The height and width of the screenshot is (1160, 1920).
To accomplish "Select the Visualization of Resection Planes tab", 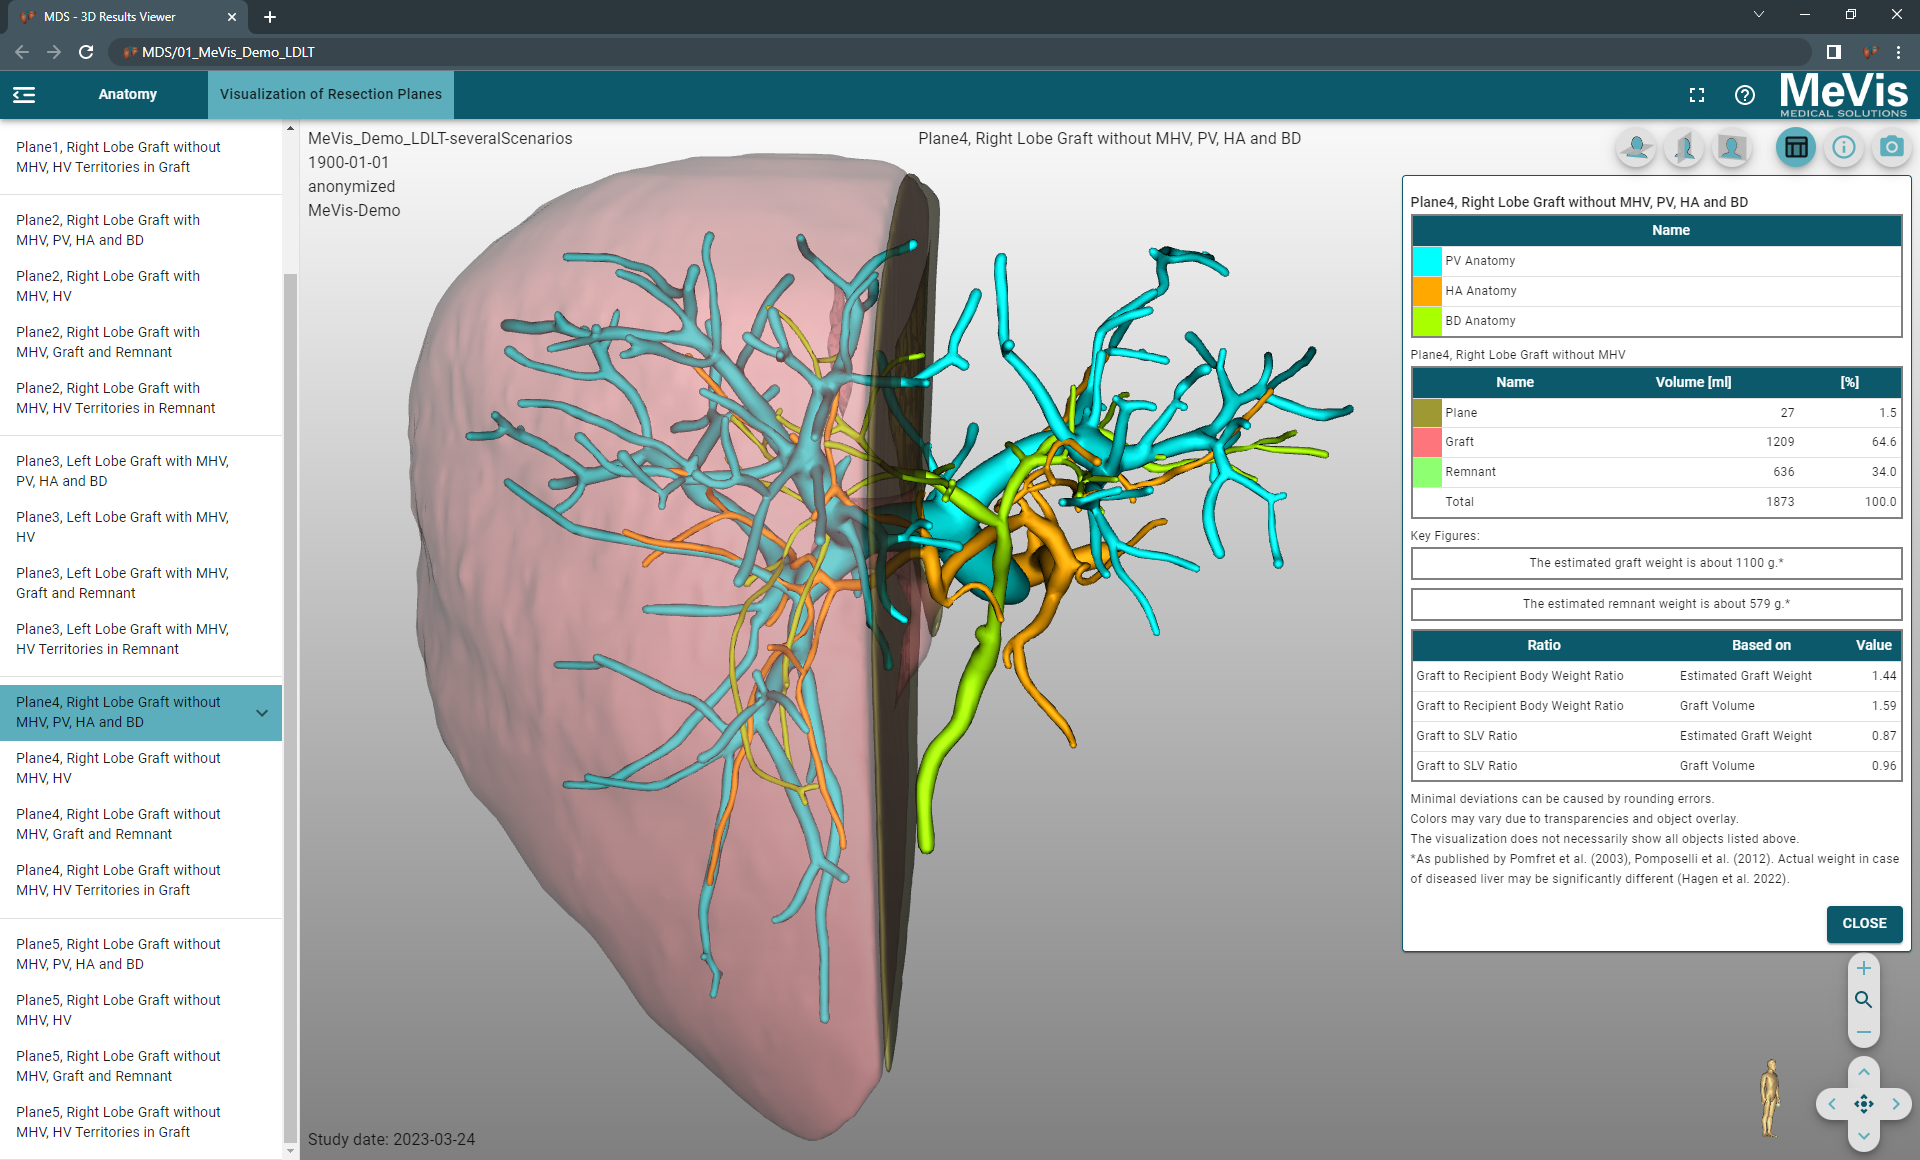I will [x=331, y=94].
